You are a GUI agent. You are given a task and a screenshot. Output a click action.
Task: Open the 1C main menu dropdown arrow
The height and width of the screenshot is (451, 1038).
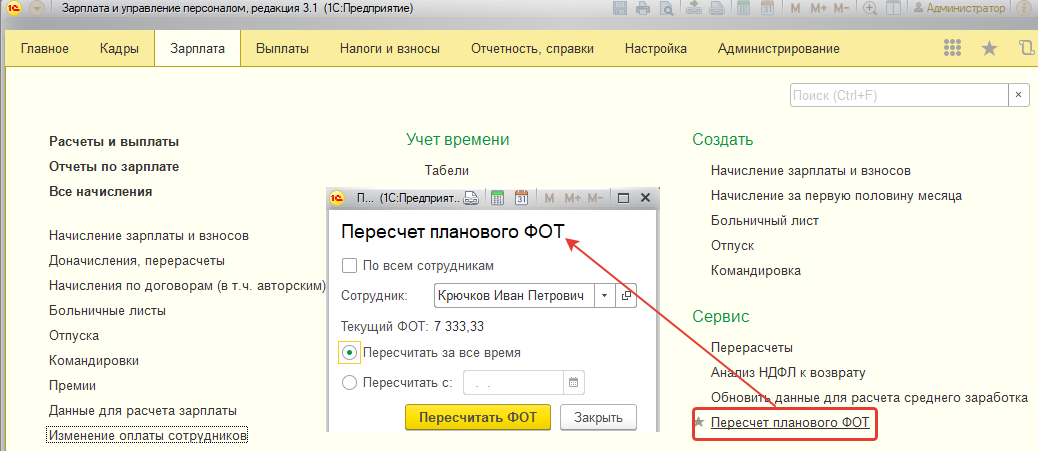(37, 8)
